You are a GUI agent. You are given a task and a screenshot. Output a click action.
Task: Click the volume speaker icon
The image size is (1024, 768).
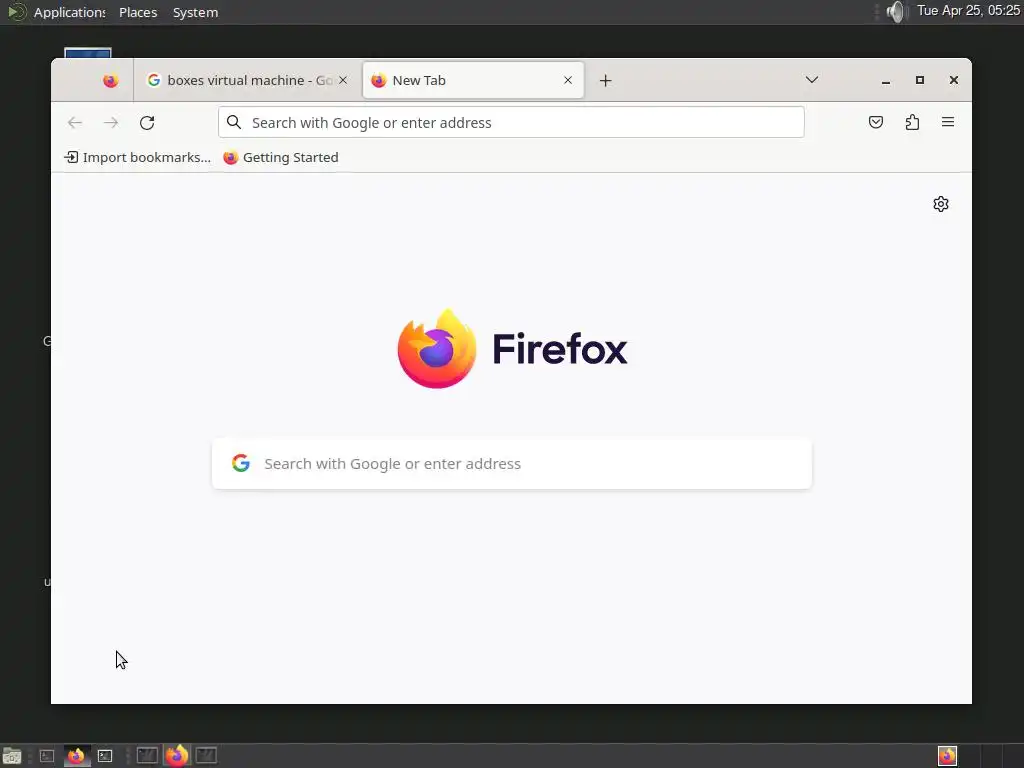[897, 12]
